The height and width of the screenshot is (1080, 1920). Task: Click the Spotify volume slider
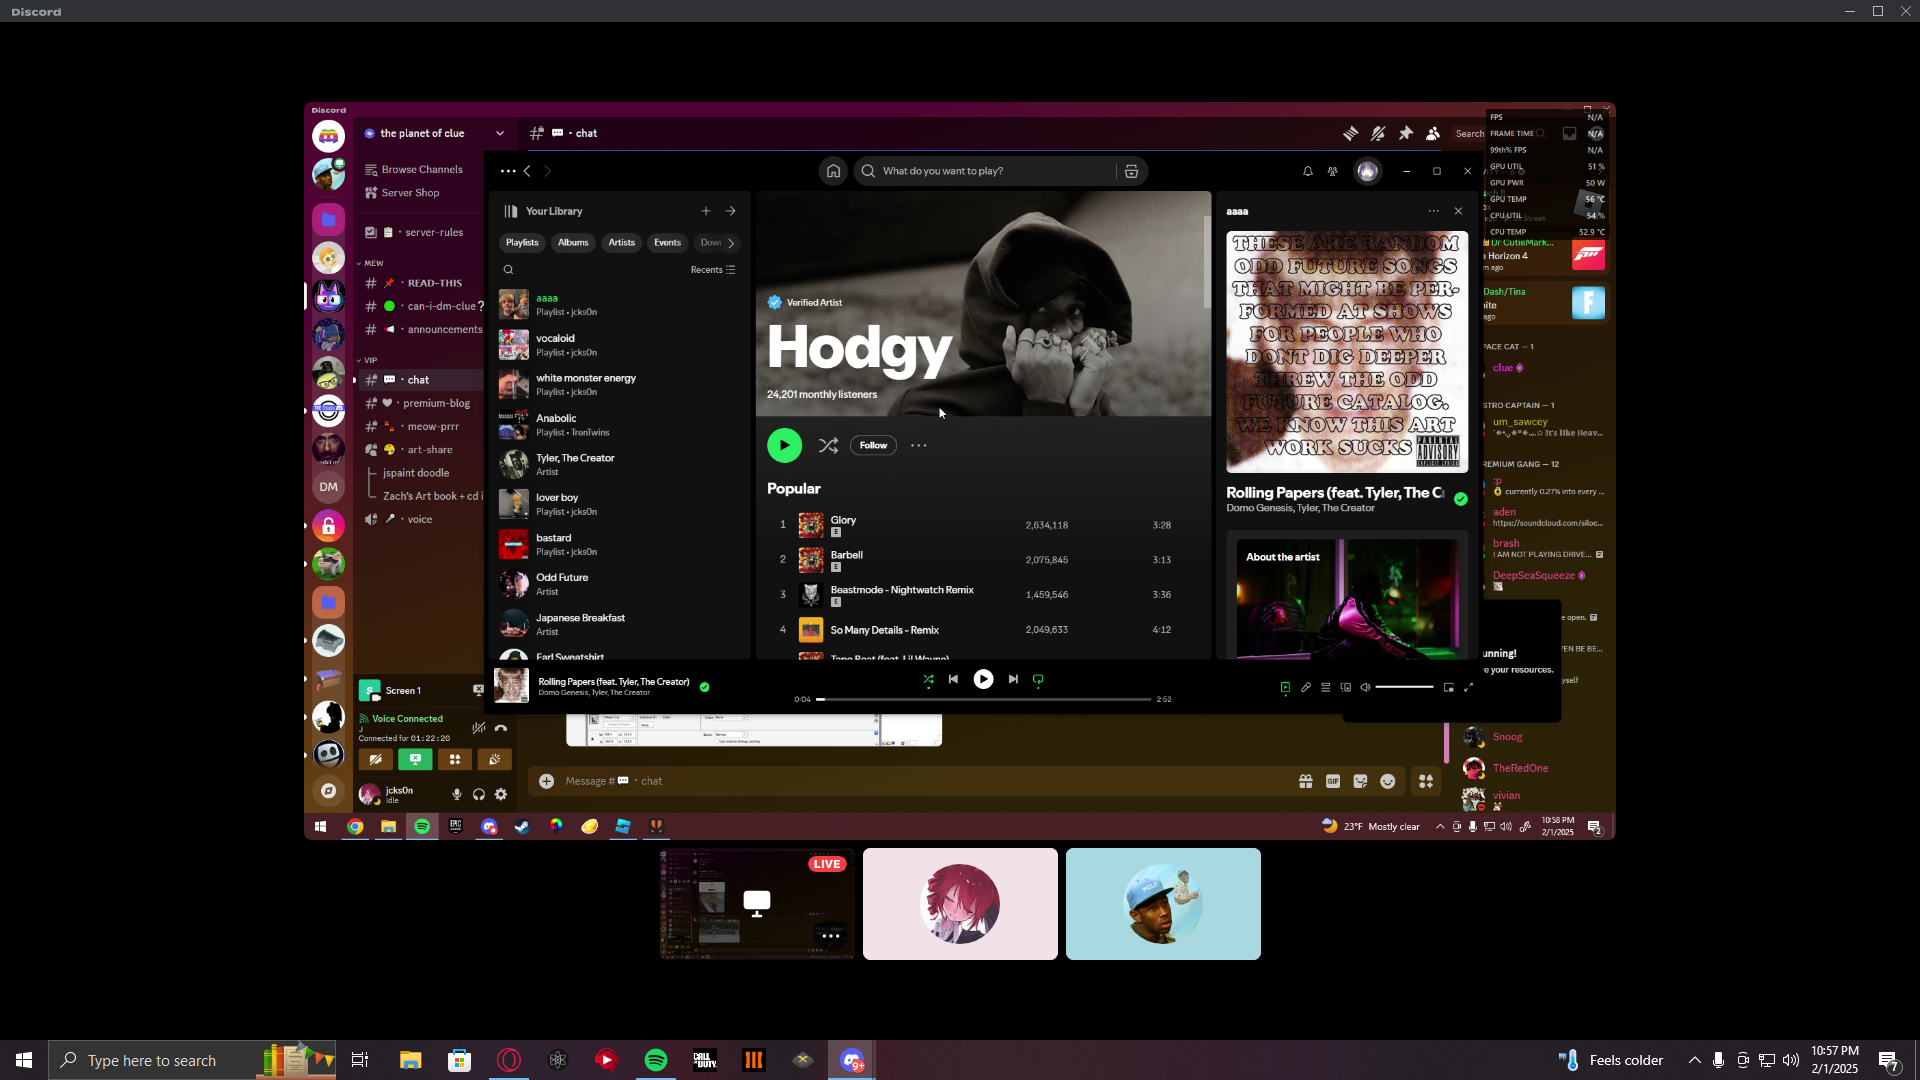click(1404, 688)
